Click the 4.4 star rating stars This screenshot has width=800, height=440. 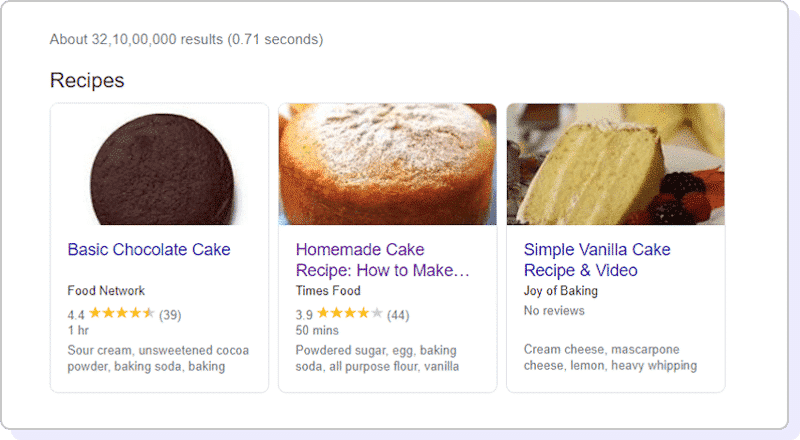pyautogui.click(x=121, y=313)
